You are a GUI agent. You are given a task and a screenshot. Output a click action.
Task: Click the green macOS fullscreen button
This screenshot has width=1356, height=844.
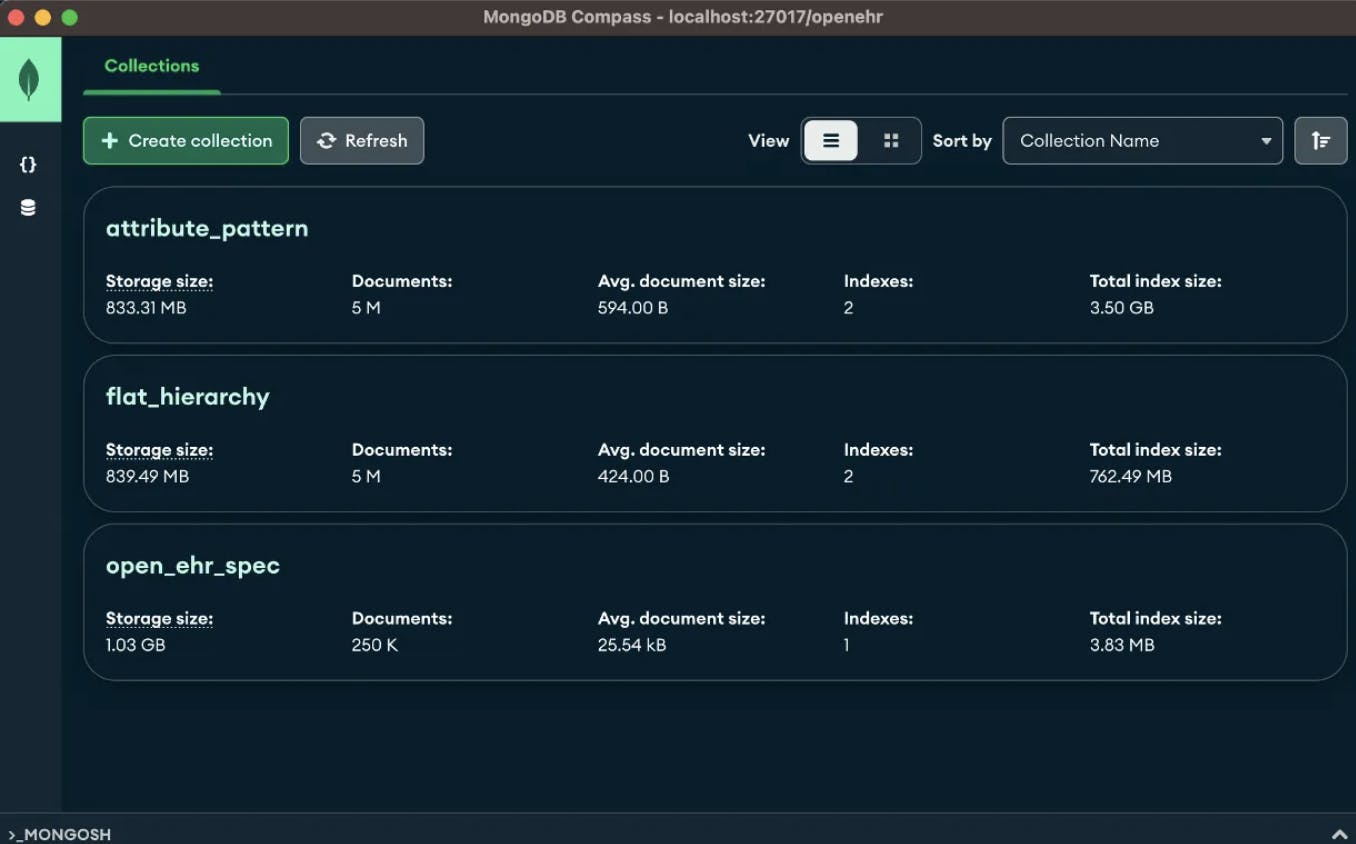pyautogui.click(x=69, y=17)
